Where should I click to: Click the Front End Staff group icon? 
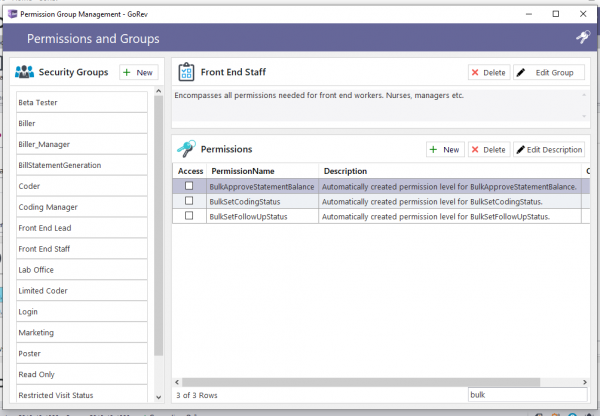pyautogui.click(x=185, y=73)
